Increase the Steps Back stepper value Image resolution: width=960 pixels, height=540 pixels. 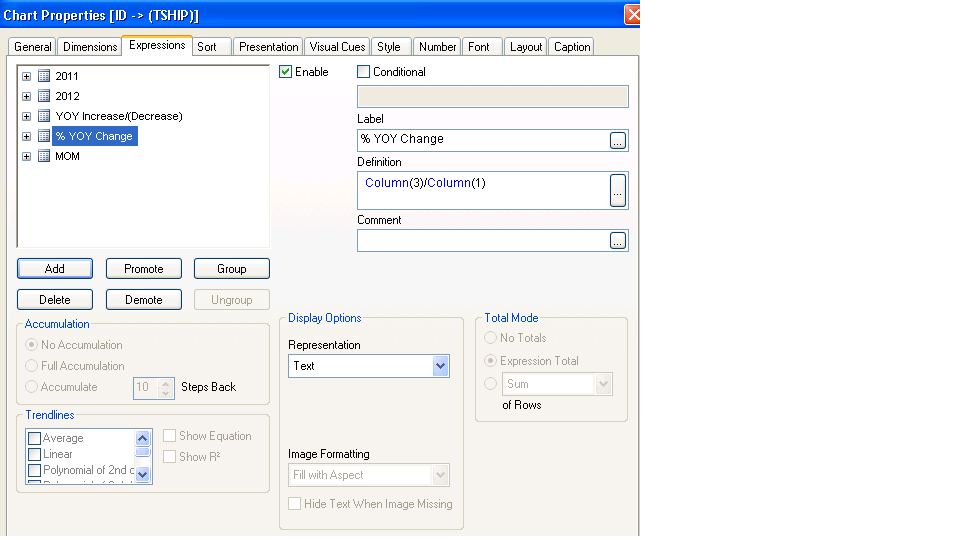tap(165, 383)
